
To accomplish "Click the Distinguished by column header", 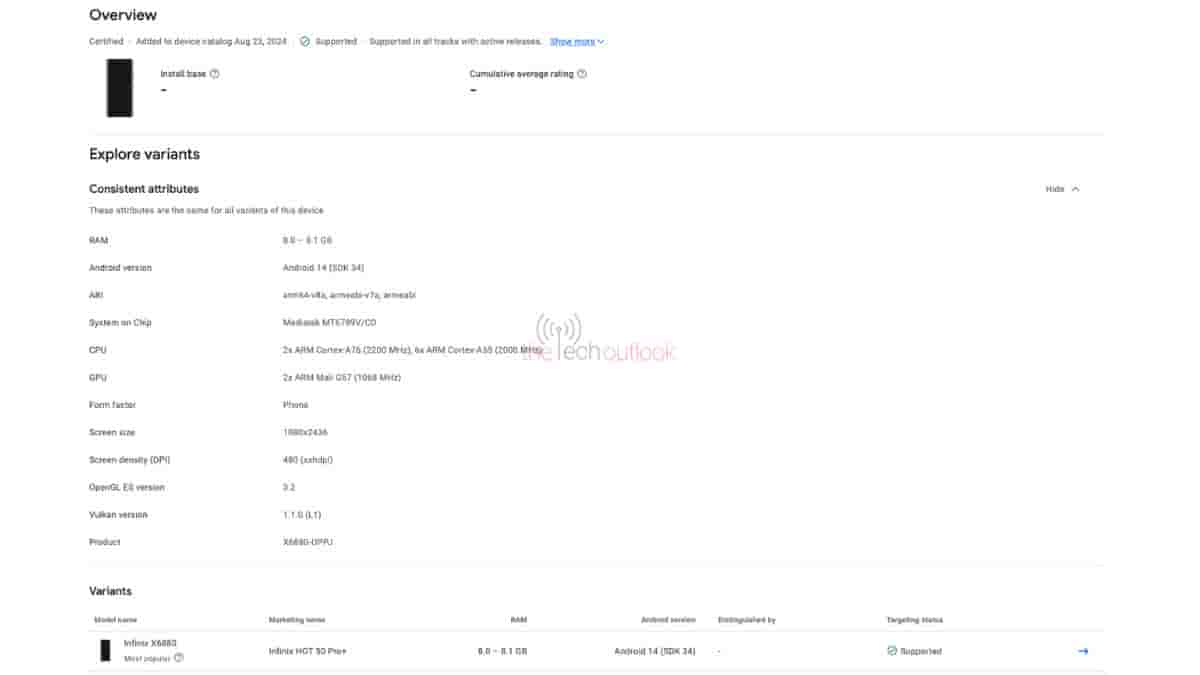I will (x=747, y=620).
